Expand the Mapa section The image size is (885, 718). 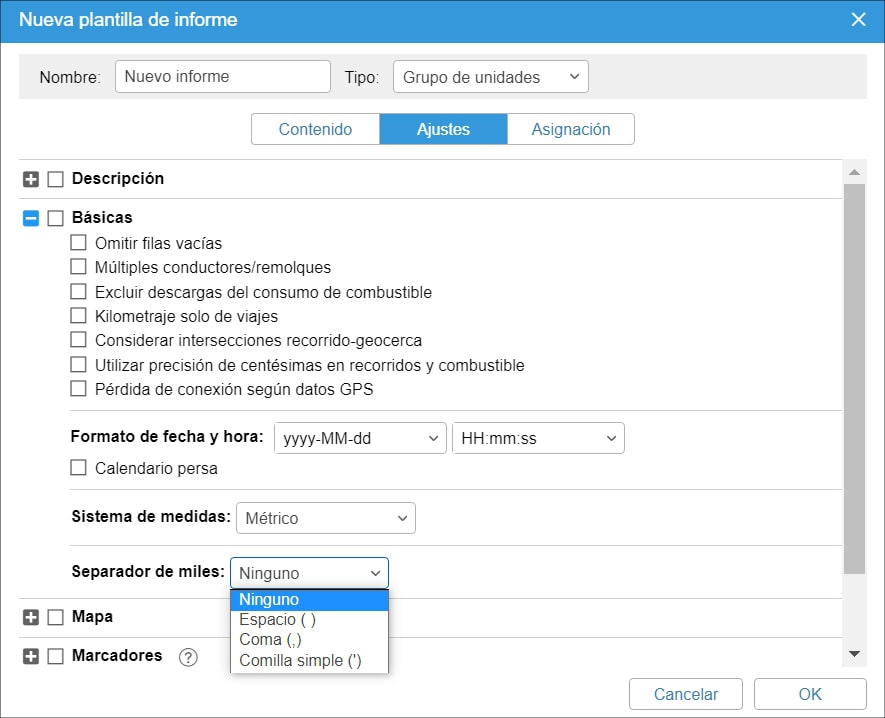[x=28, y=616]
